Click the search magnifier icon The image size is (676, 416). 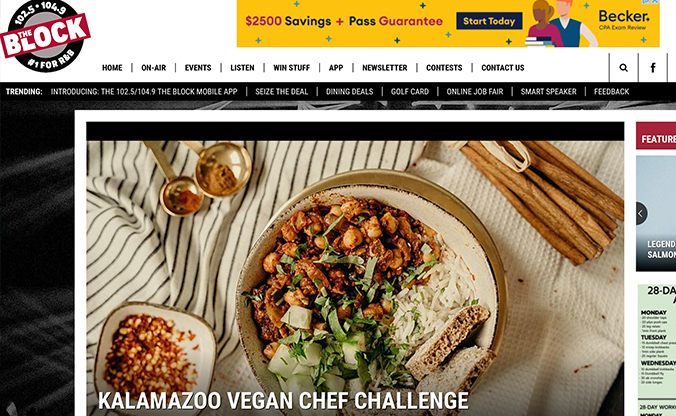(623, 68)
